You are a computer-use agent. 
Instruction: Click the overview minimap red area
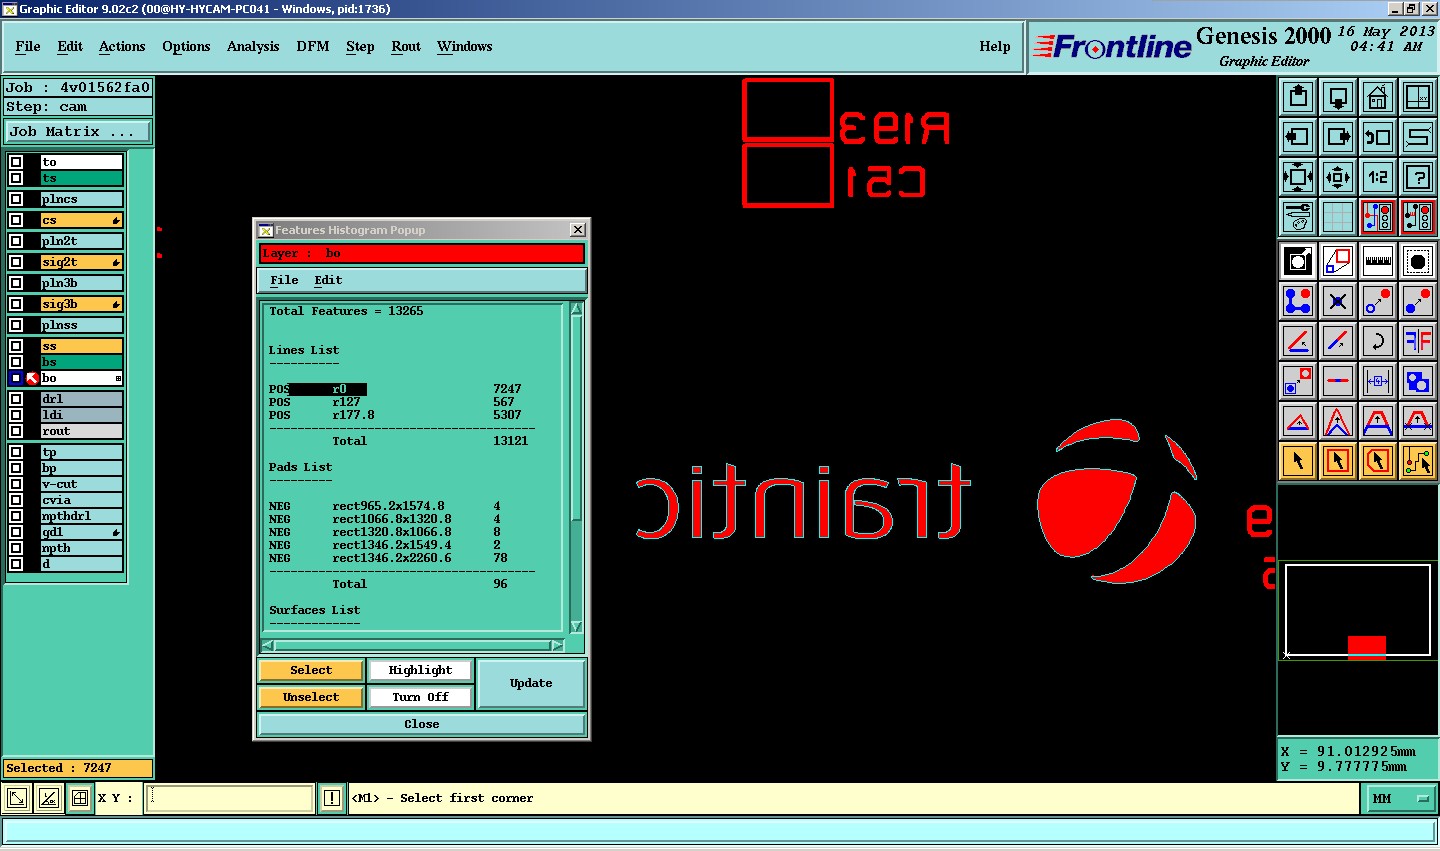pos(1366,647)
